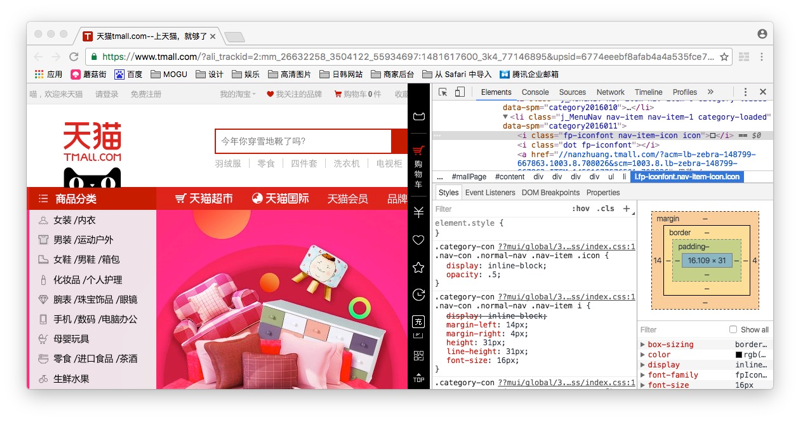Image resolution: width=800 pixels, height=421 pixels.
Task: Click the QR code icon in black sidebar
Action: click(418, 356)
